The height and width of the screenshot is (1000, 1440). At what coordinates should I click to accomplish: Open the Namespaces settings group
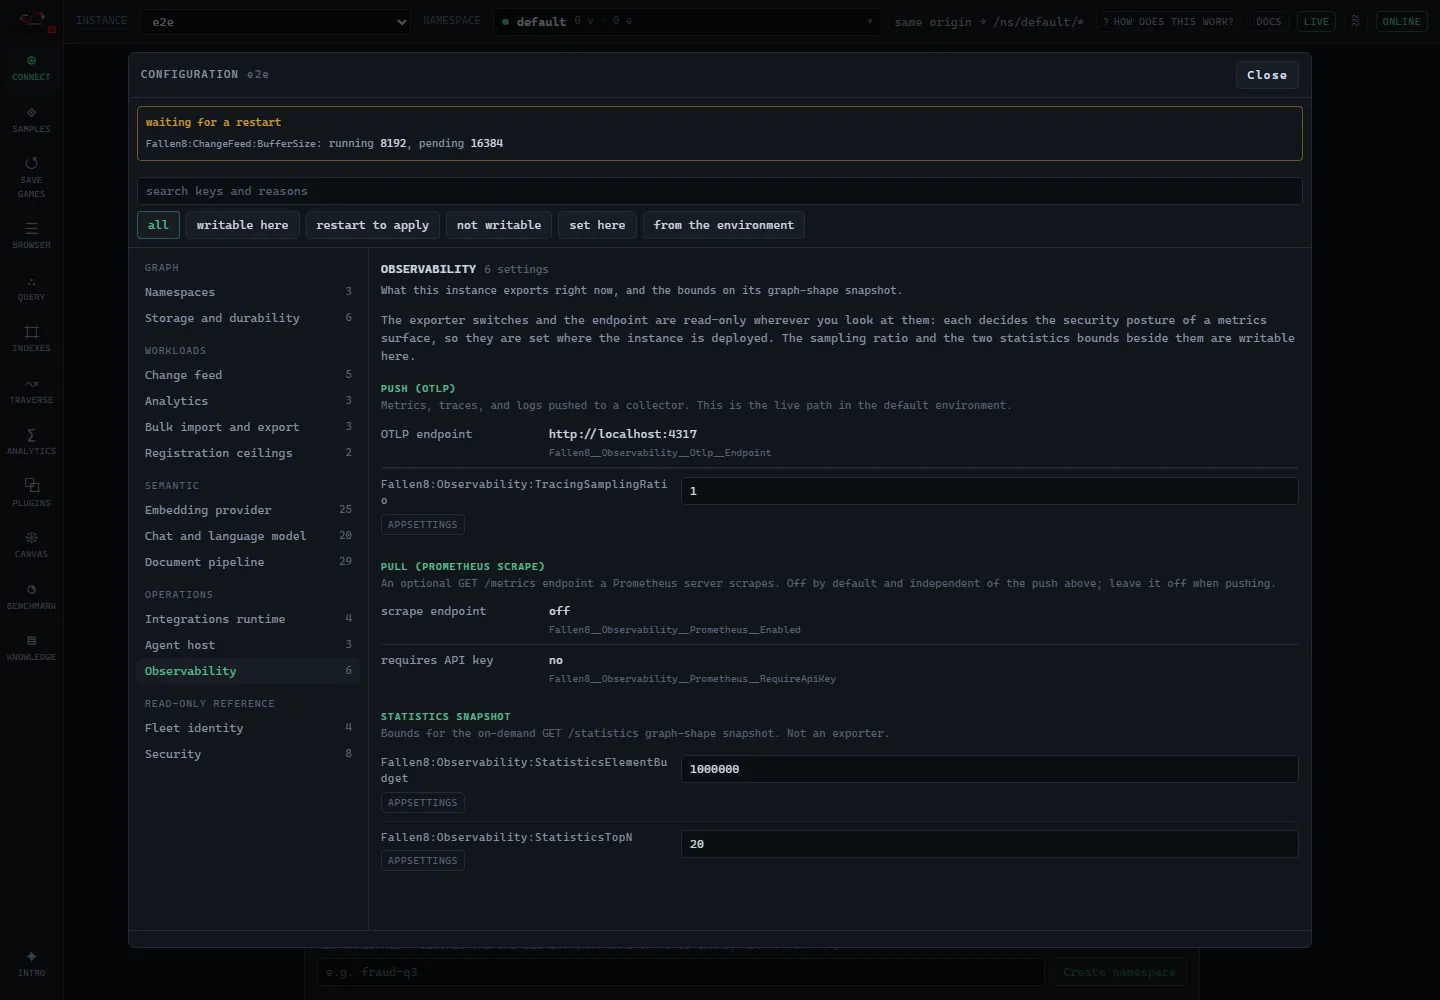click(248, 292)
